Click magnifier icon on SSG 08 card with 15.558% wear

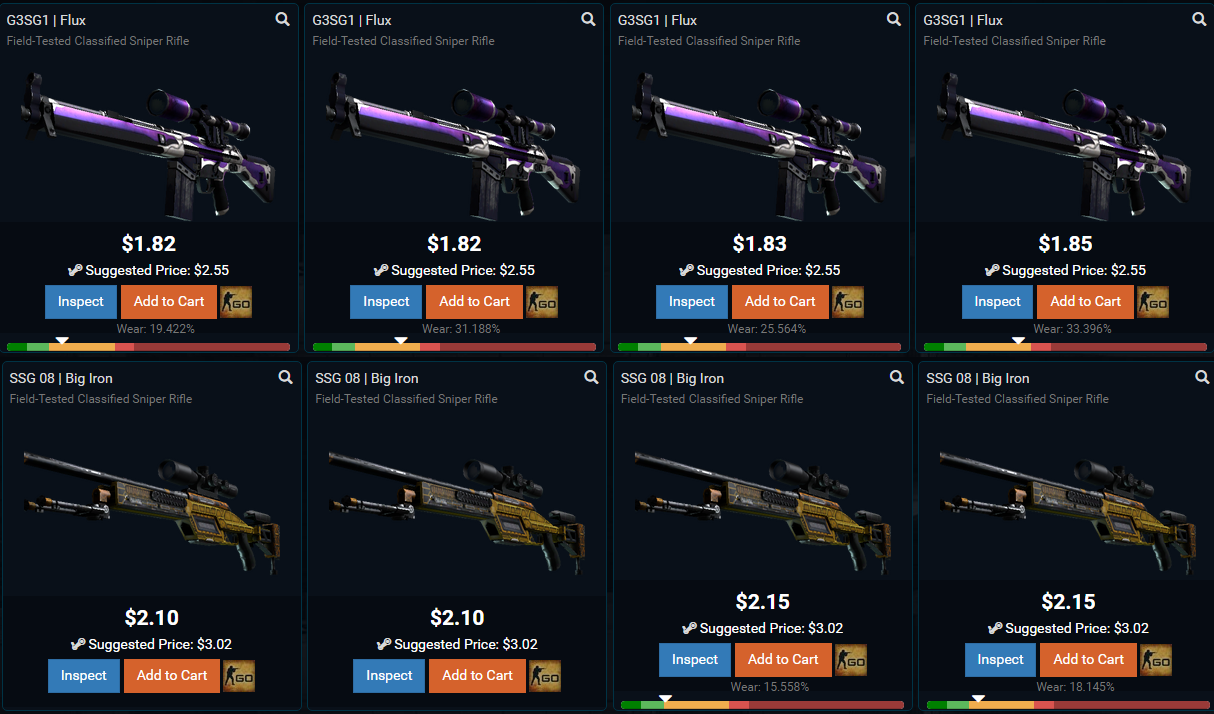[x=897, y=377]
